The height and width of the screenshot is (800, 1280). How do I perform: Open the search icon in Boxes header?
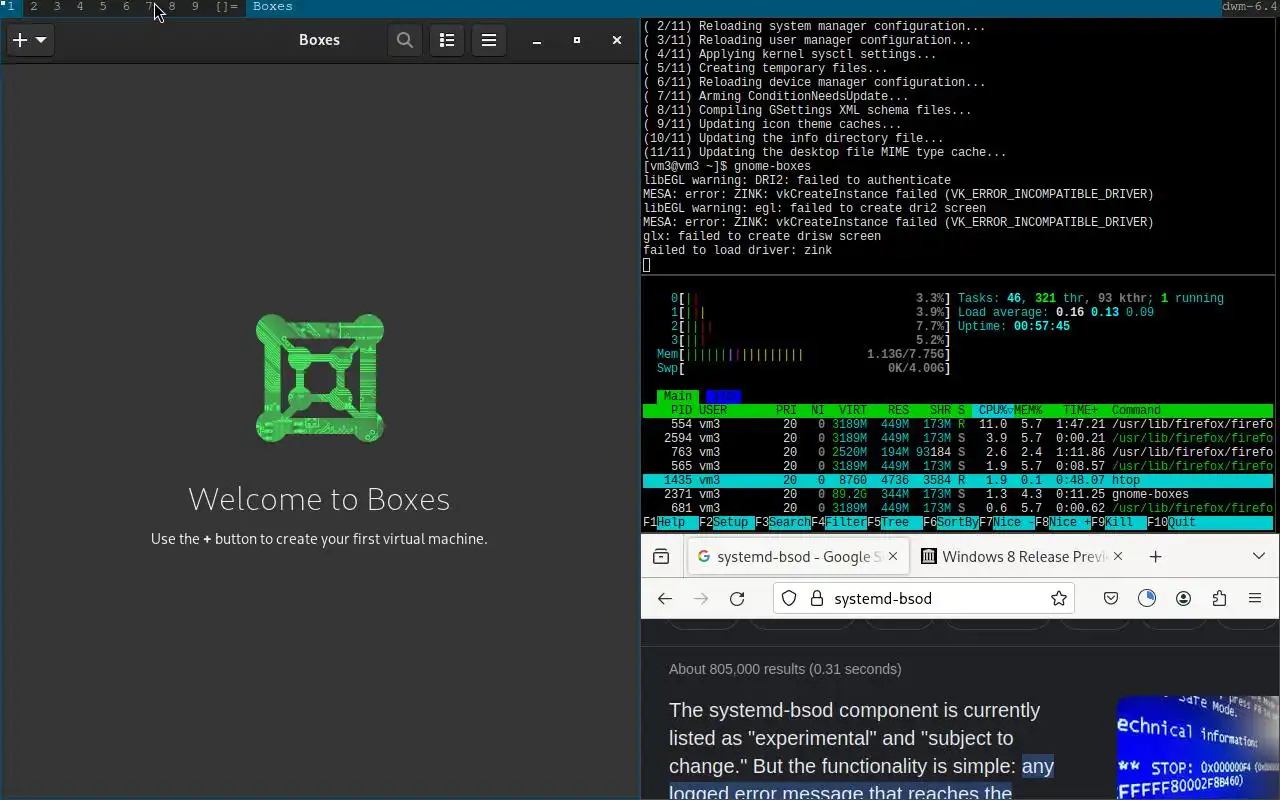coord(405,40)
